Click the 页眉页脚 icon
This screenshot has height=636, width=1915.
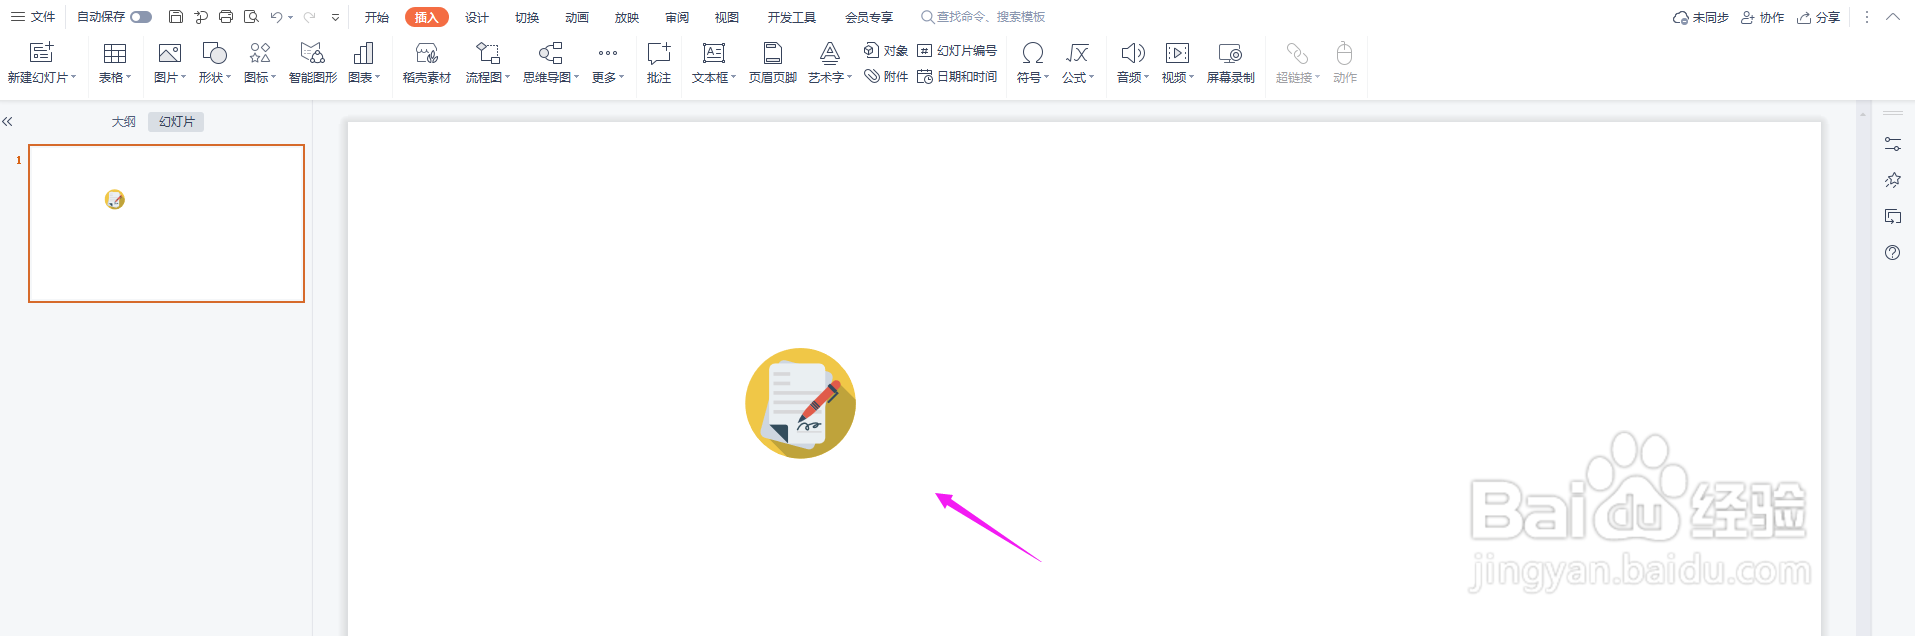click(x=773, y=53)
